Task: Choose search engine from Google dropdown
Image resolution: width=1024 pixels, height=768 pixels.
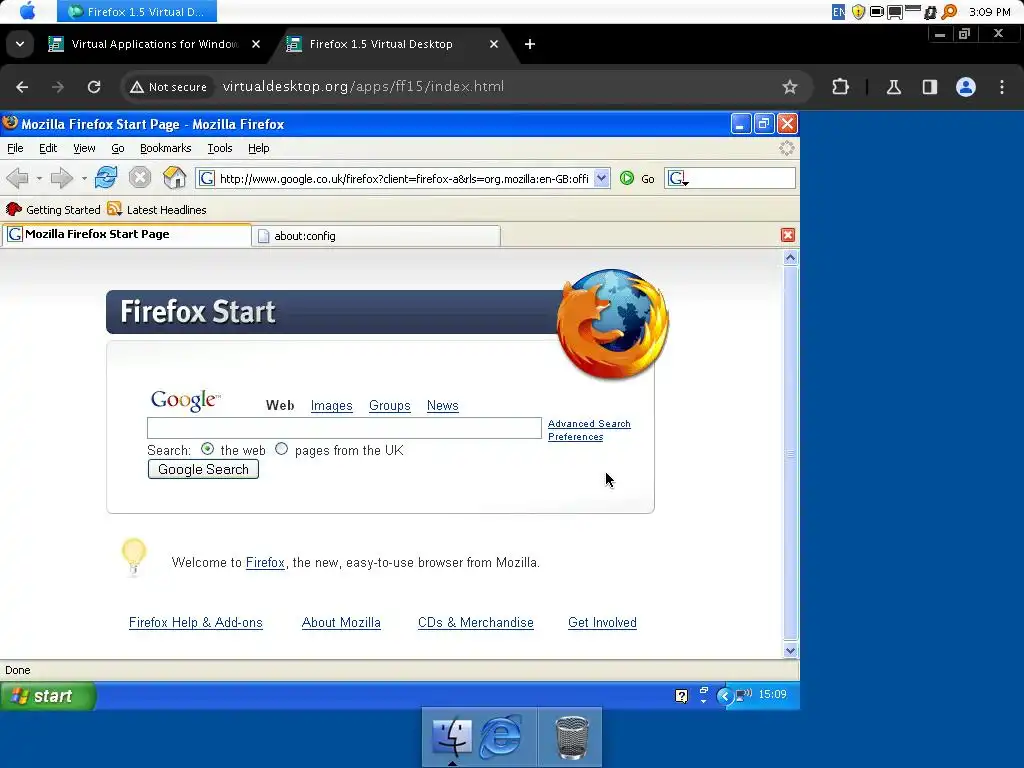Action: pos(679,178)
